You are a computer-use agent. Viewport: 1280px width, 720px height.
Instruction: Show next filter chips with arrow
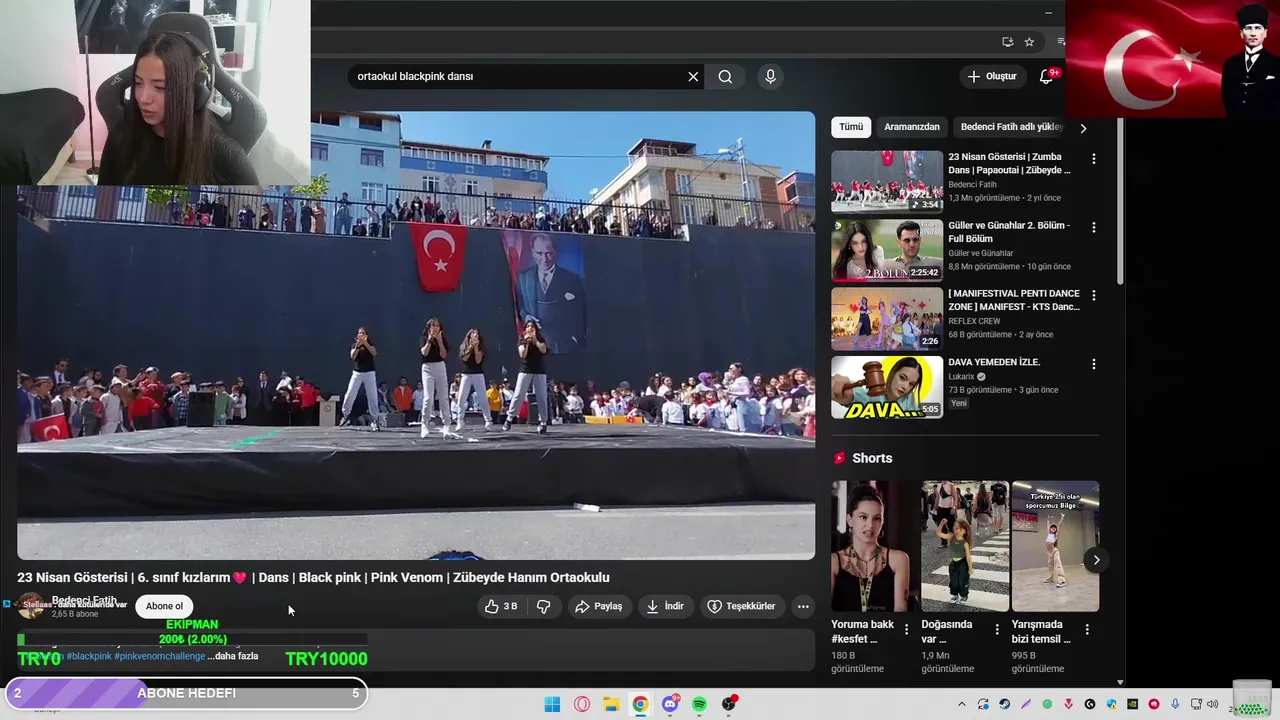tap(1083, 128)
